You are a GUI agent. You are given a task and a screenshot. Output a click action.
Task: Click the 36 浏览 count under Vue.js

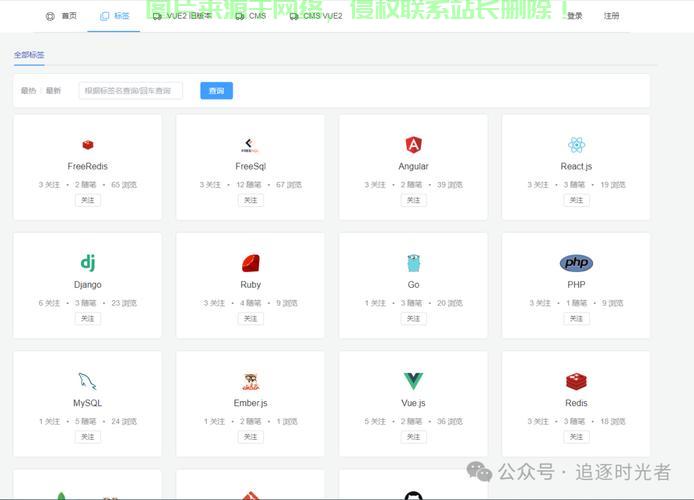click(x=450, y=421)
